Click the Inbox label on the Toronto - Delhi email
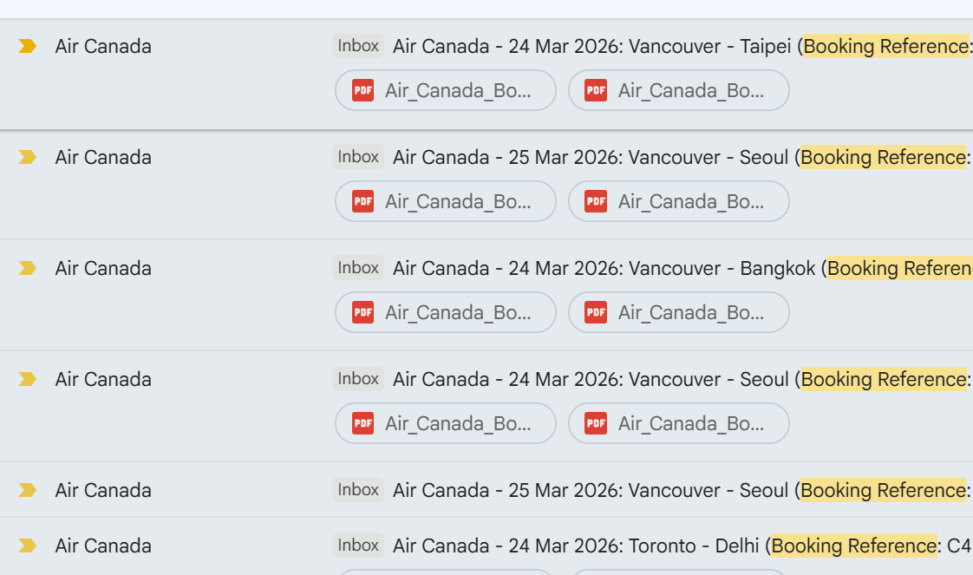This screenshot has width=973, height=575. [x=358, y=545]
